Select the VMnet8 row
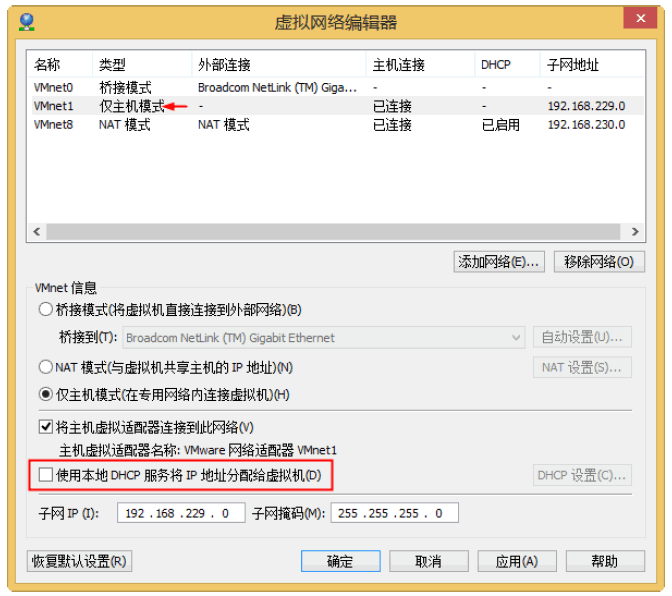Viewport: 672px width, 596px height. [338, 125]
